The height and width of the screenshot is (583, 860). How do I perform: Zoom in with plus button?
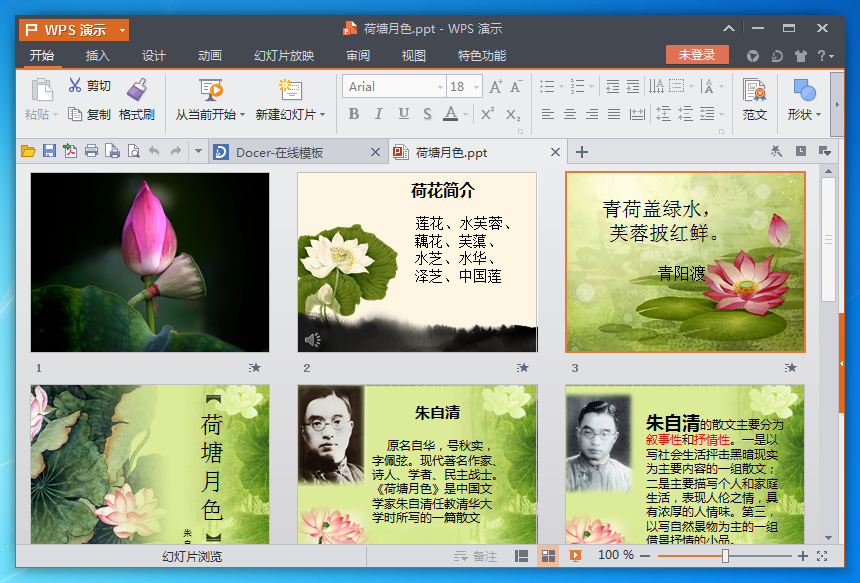802,556
